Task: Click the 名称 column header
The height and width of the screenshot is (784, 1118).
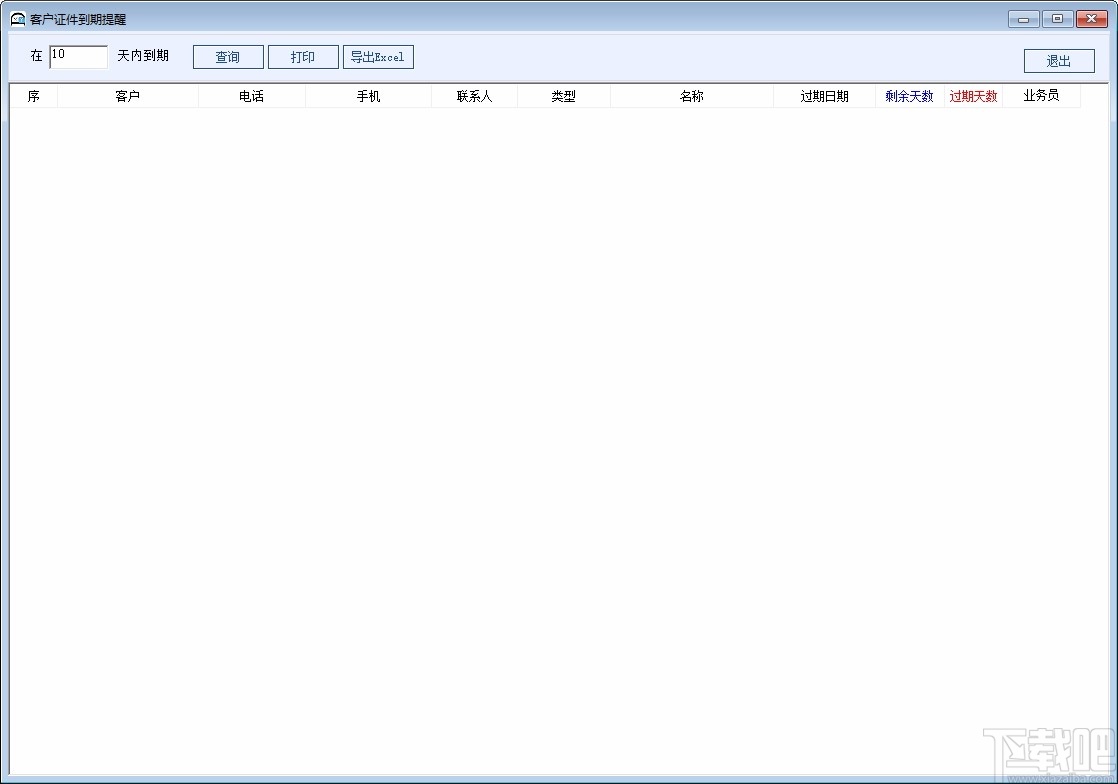Action: coord(692,96)
